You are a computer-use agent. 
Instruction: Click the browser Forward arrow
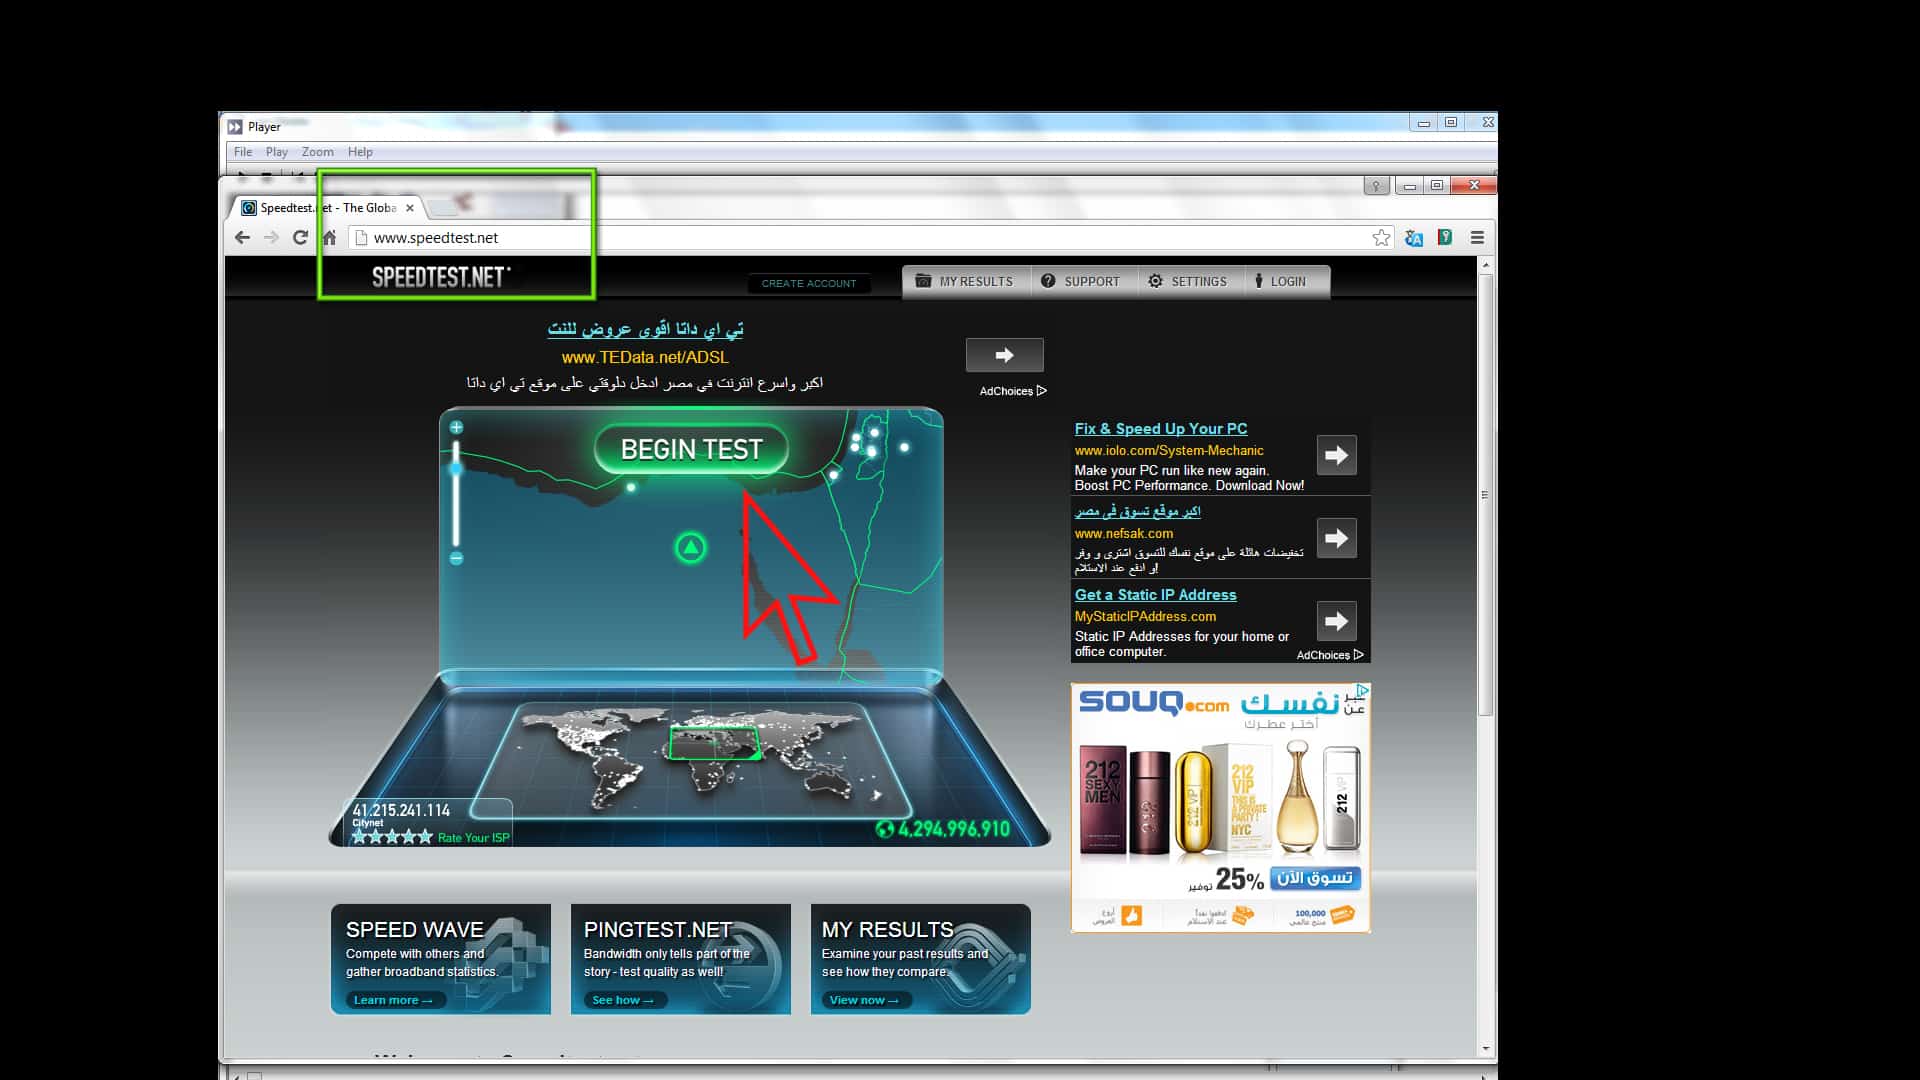click(271, 238)
